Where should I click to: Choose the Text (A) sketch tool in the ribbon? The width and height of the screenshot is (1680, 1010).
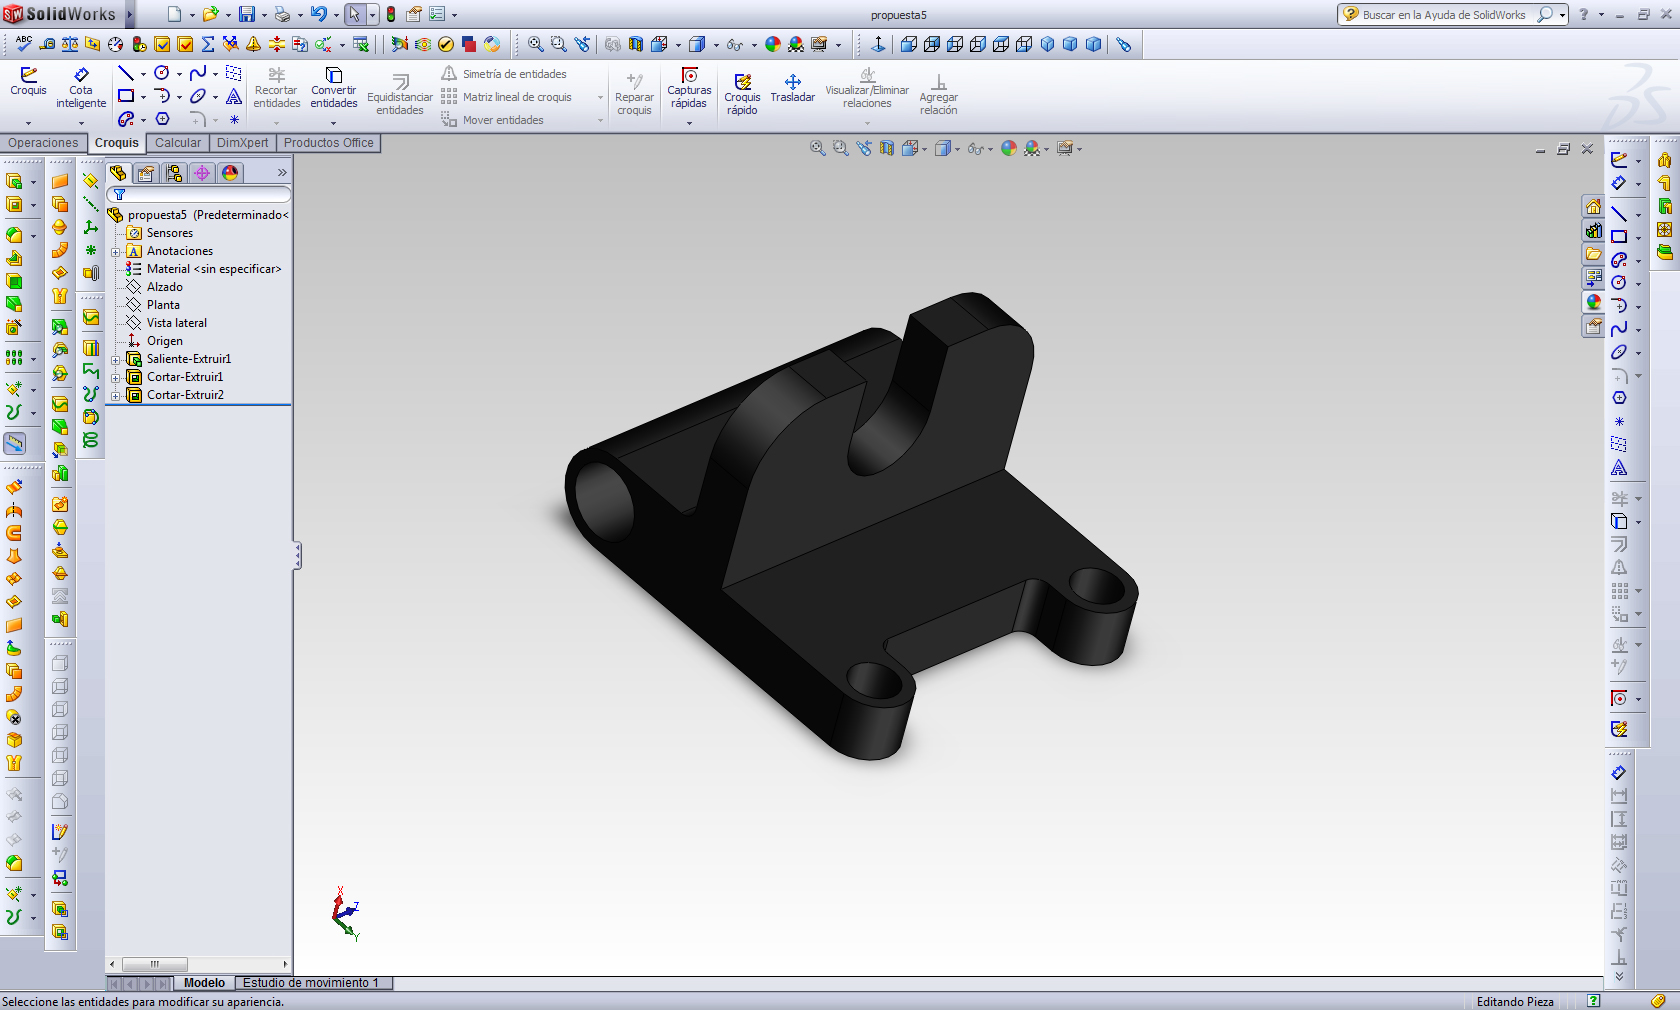point(234,96)
